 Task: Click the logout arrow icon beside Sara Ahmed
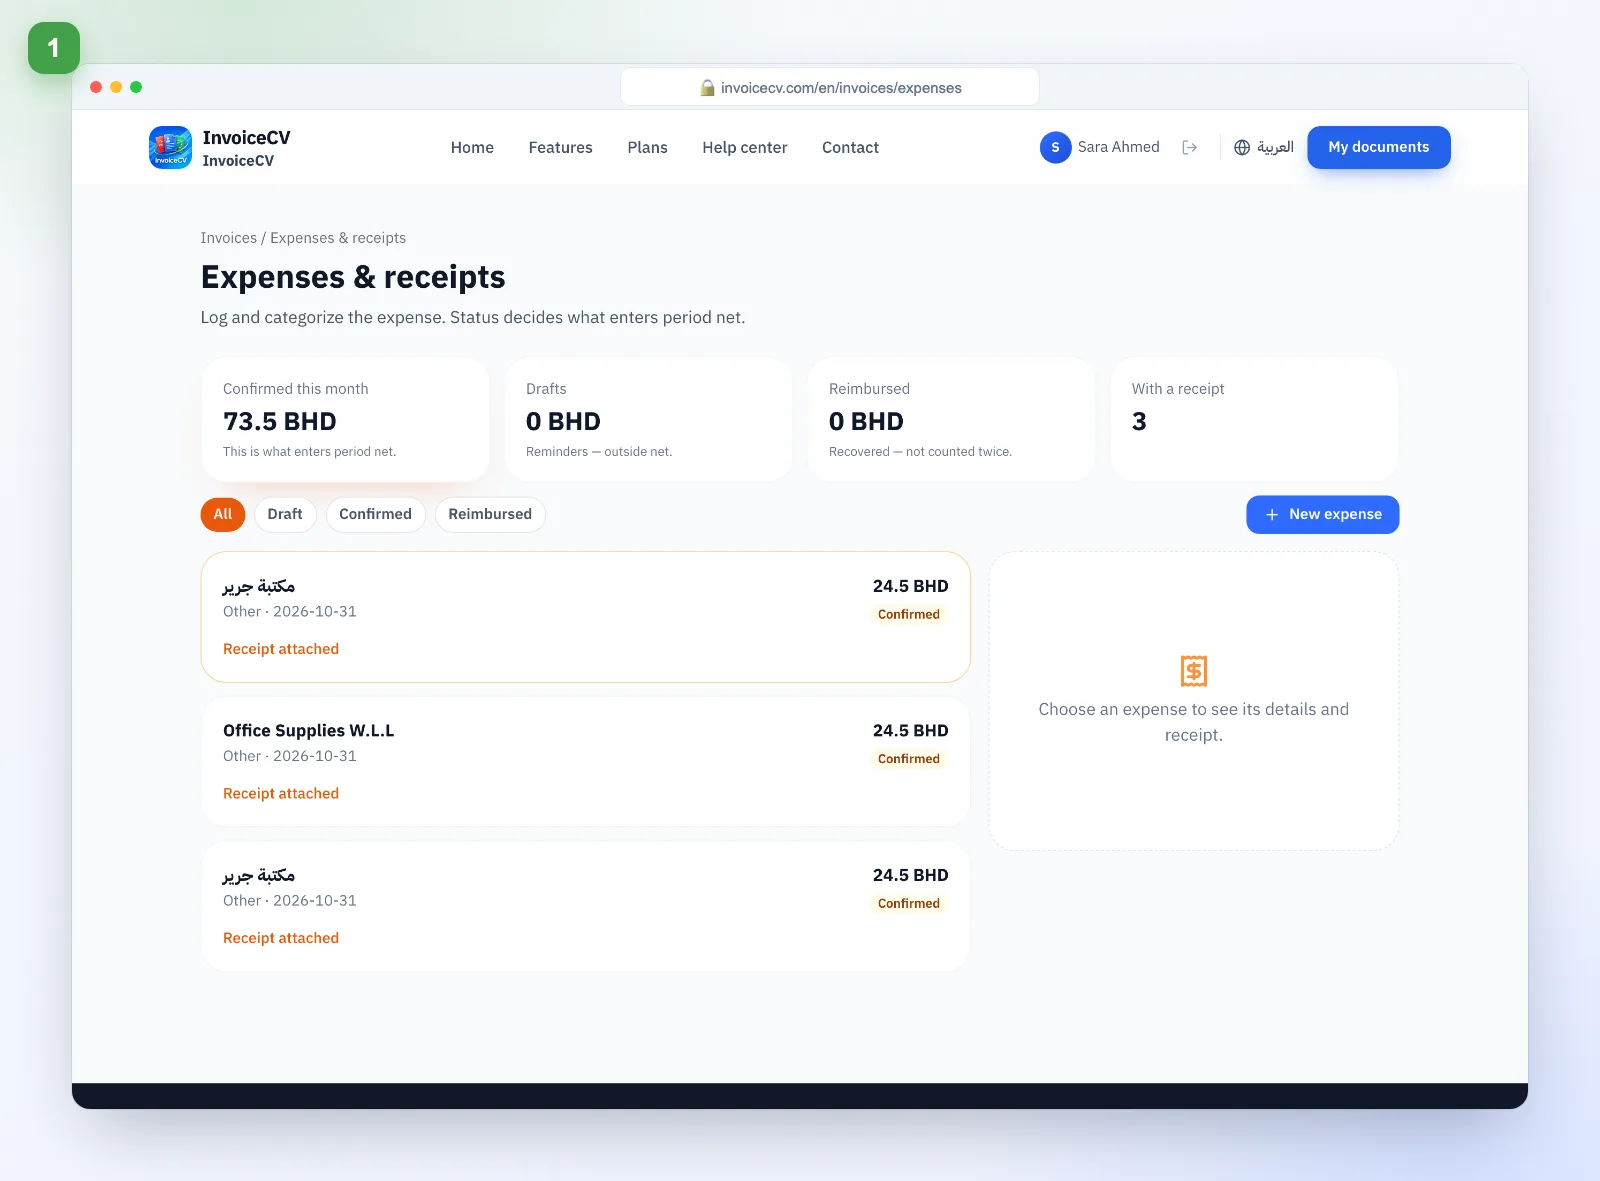(1189, 147)
